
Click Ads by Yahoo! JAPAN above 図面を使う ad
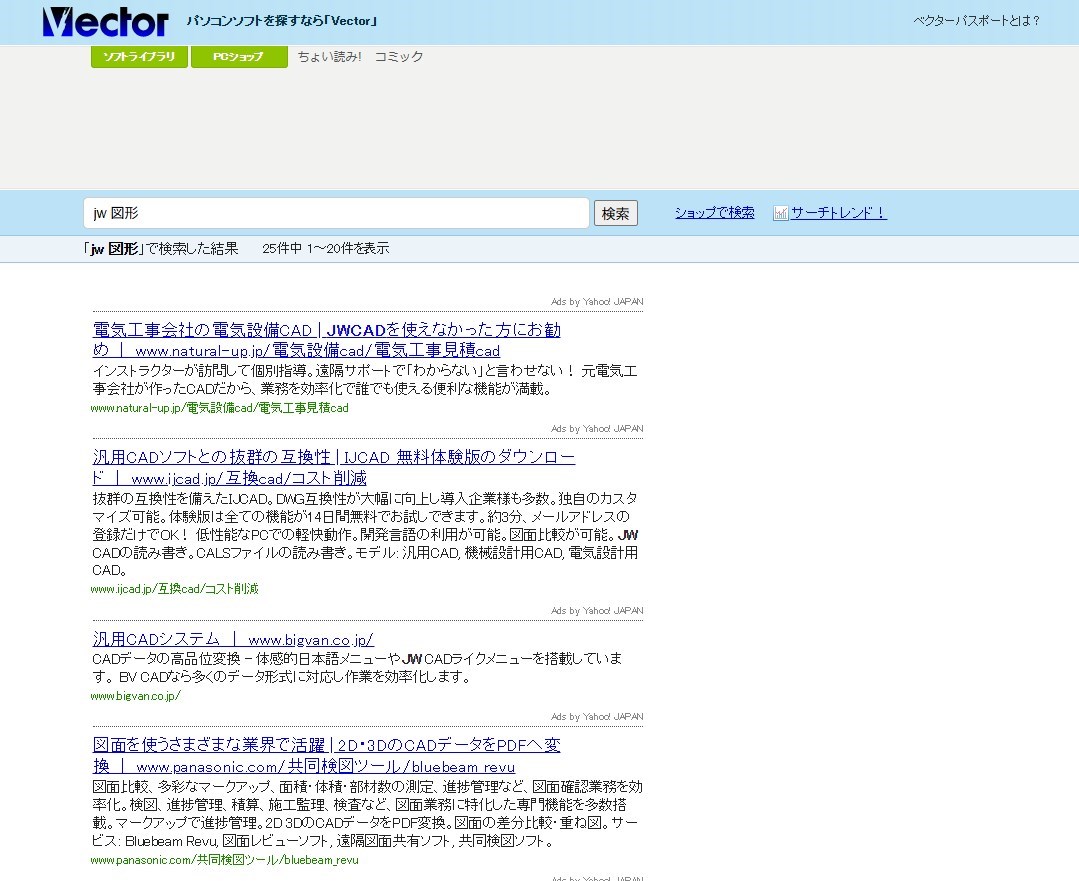[597, 717]
